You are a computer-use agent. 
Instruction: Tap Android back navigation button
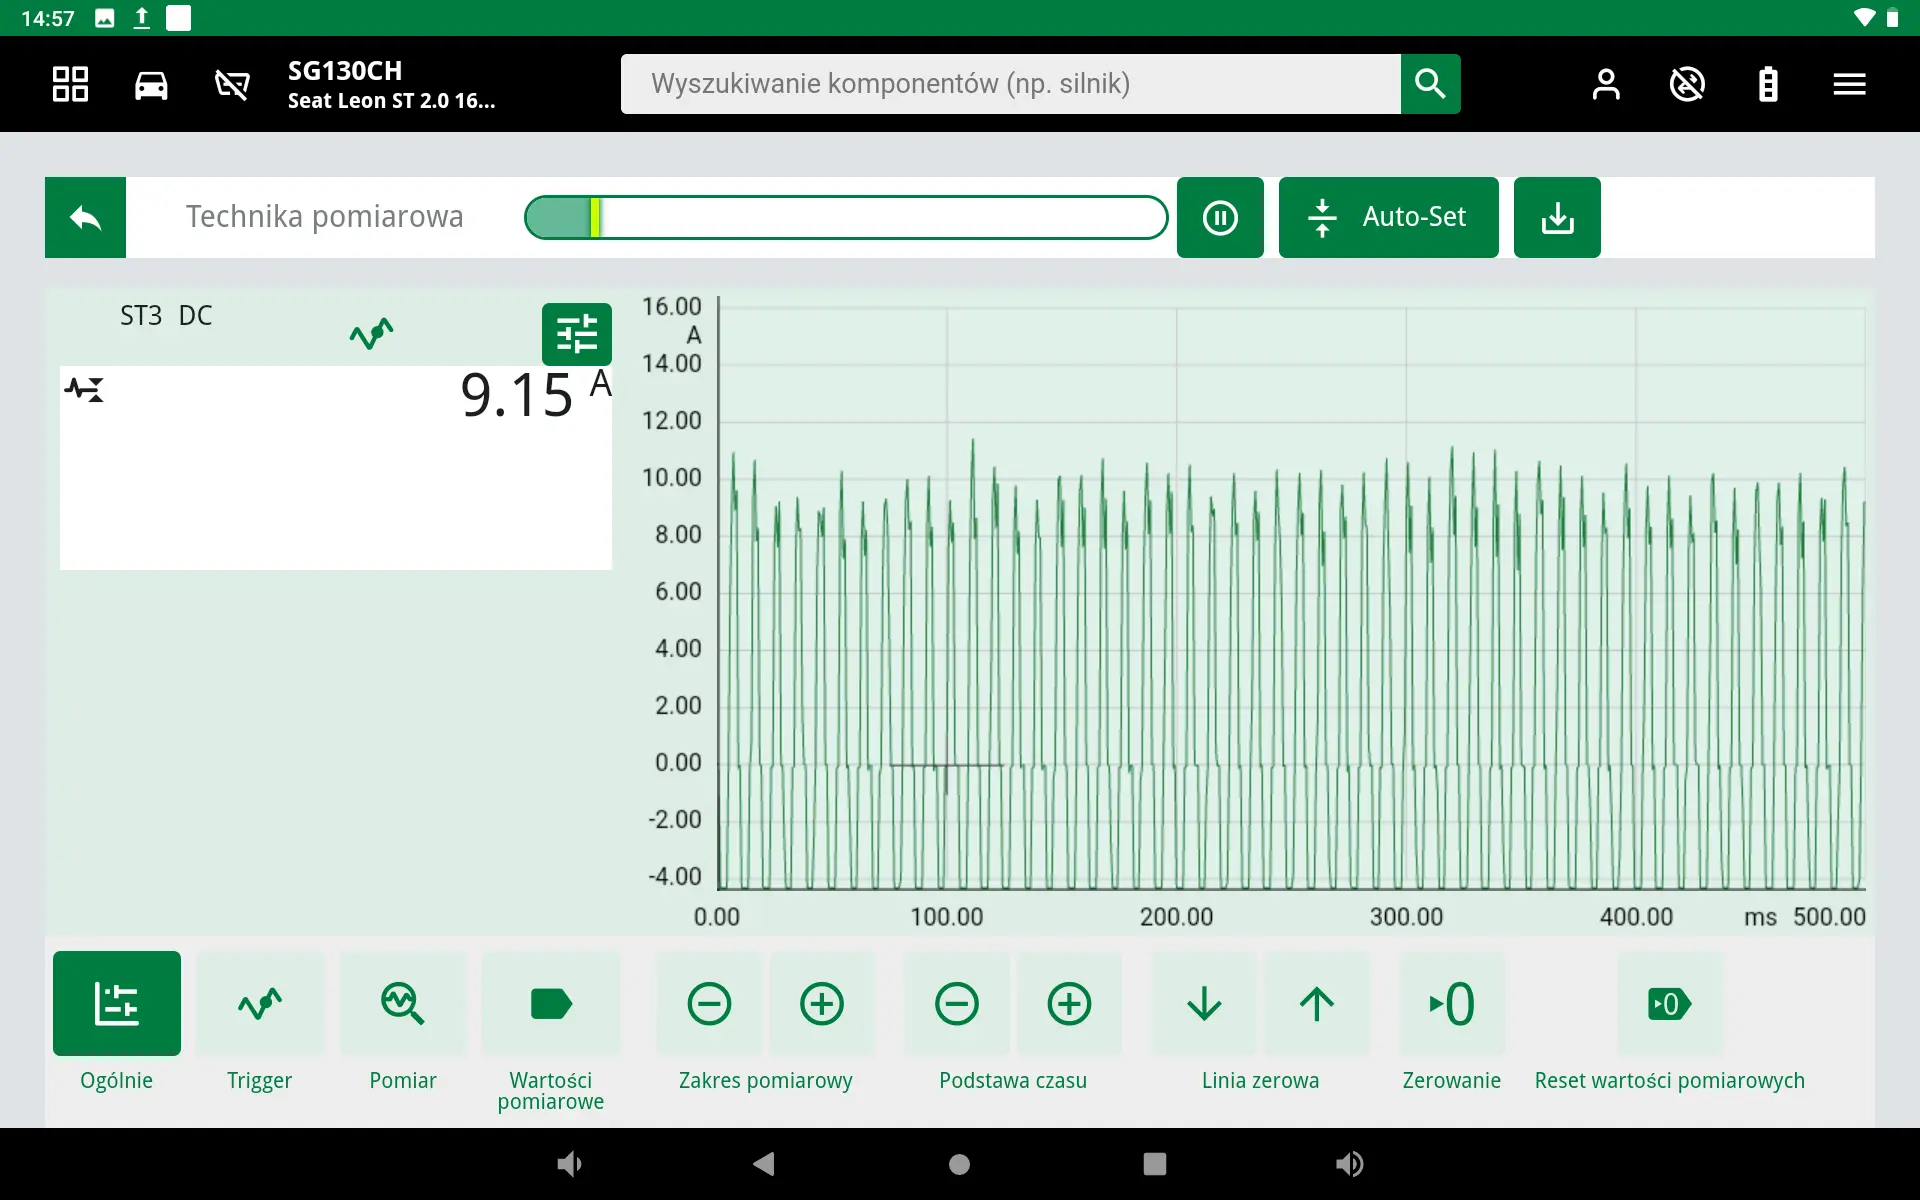pos(764,1164)
